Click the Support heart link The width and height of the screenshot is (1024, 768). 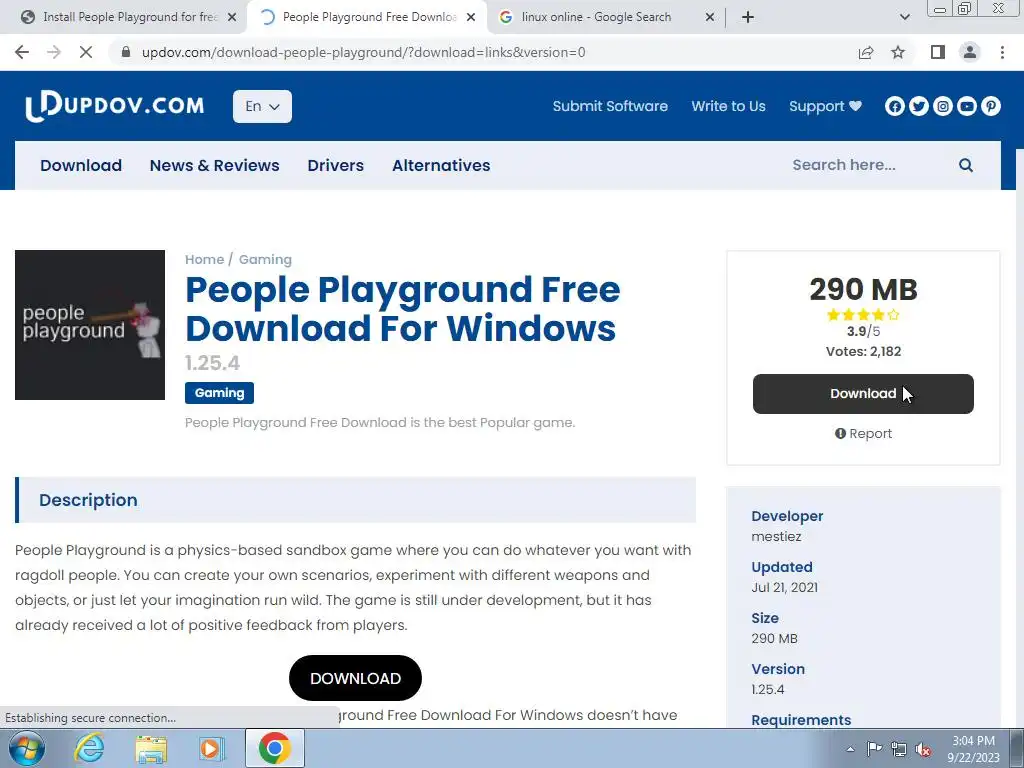(x=825, y=106)
